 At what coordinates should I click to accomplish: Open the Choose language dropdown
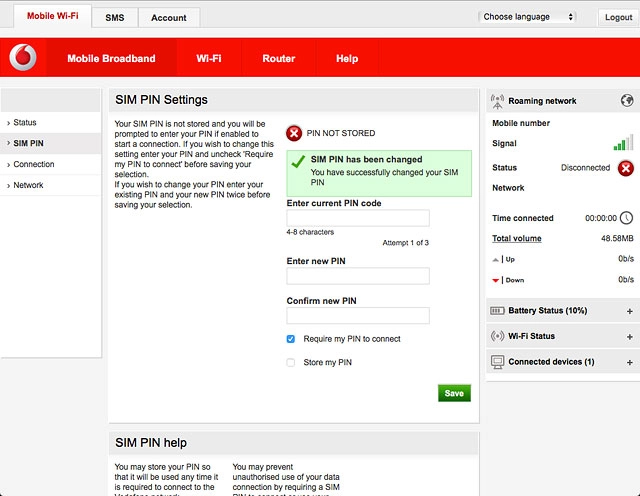[x=528, y=17]
